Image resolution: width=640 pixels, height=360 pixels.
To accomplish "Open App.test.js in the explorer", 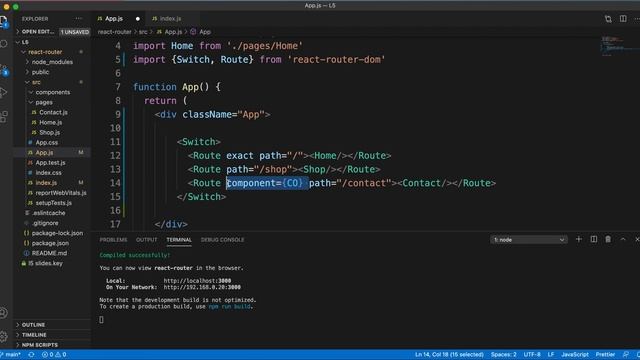I will click(x=50, y=162).
